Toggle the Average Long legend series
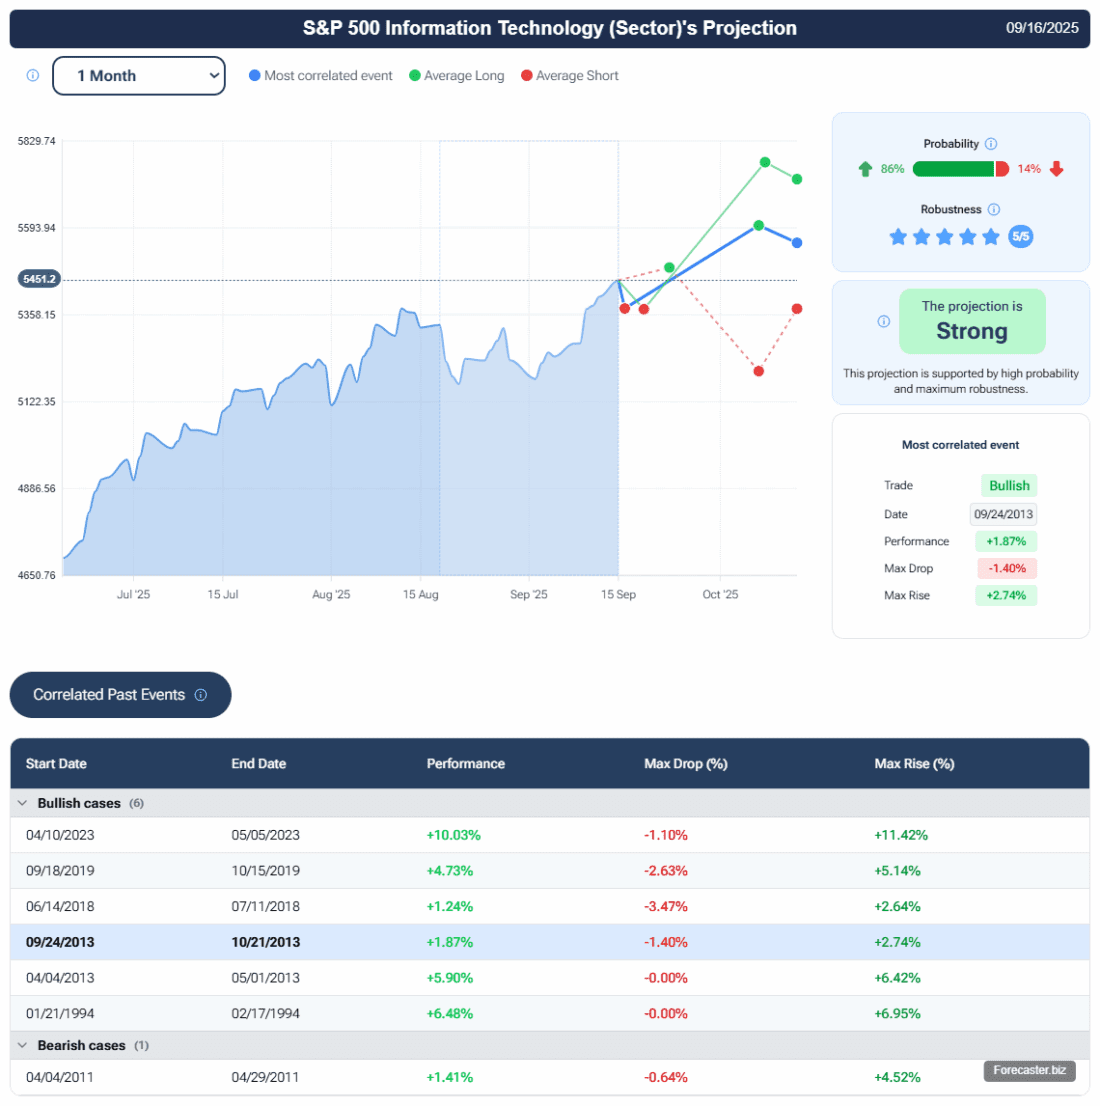This screenshot has width=1100, height=1106. pyautogui.click(x=456, y=76)
